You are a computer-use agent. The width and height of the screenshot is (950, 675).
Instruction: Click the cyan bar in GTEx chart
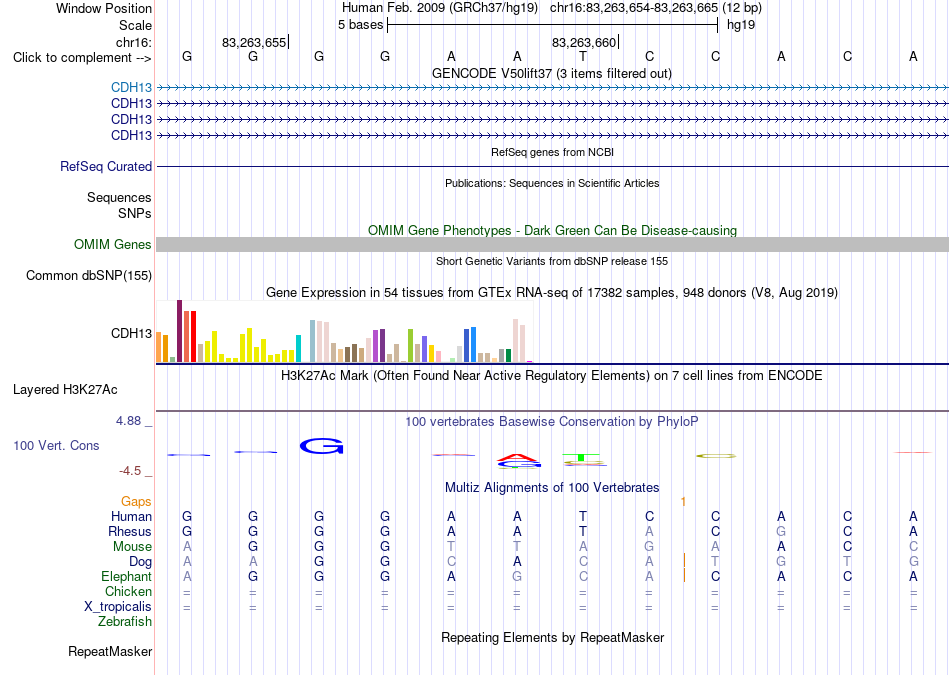tap(298, 348)
